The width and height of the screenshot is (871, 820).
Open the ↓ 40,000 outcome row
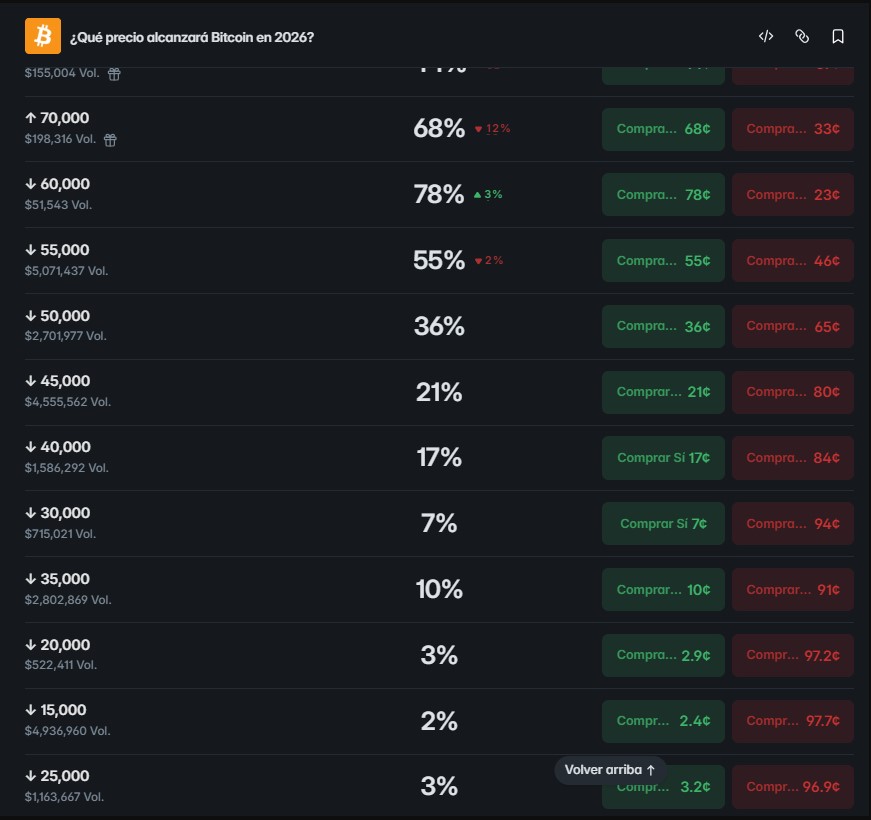439,458
